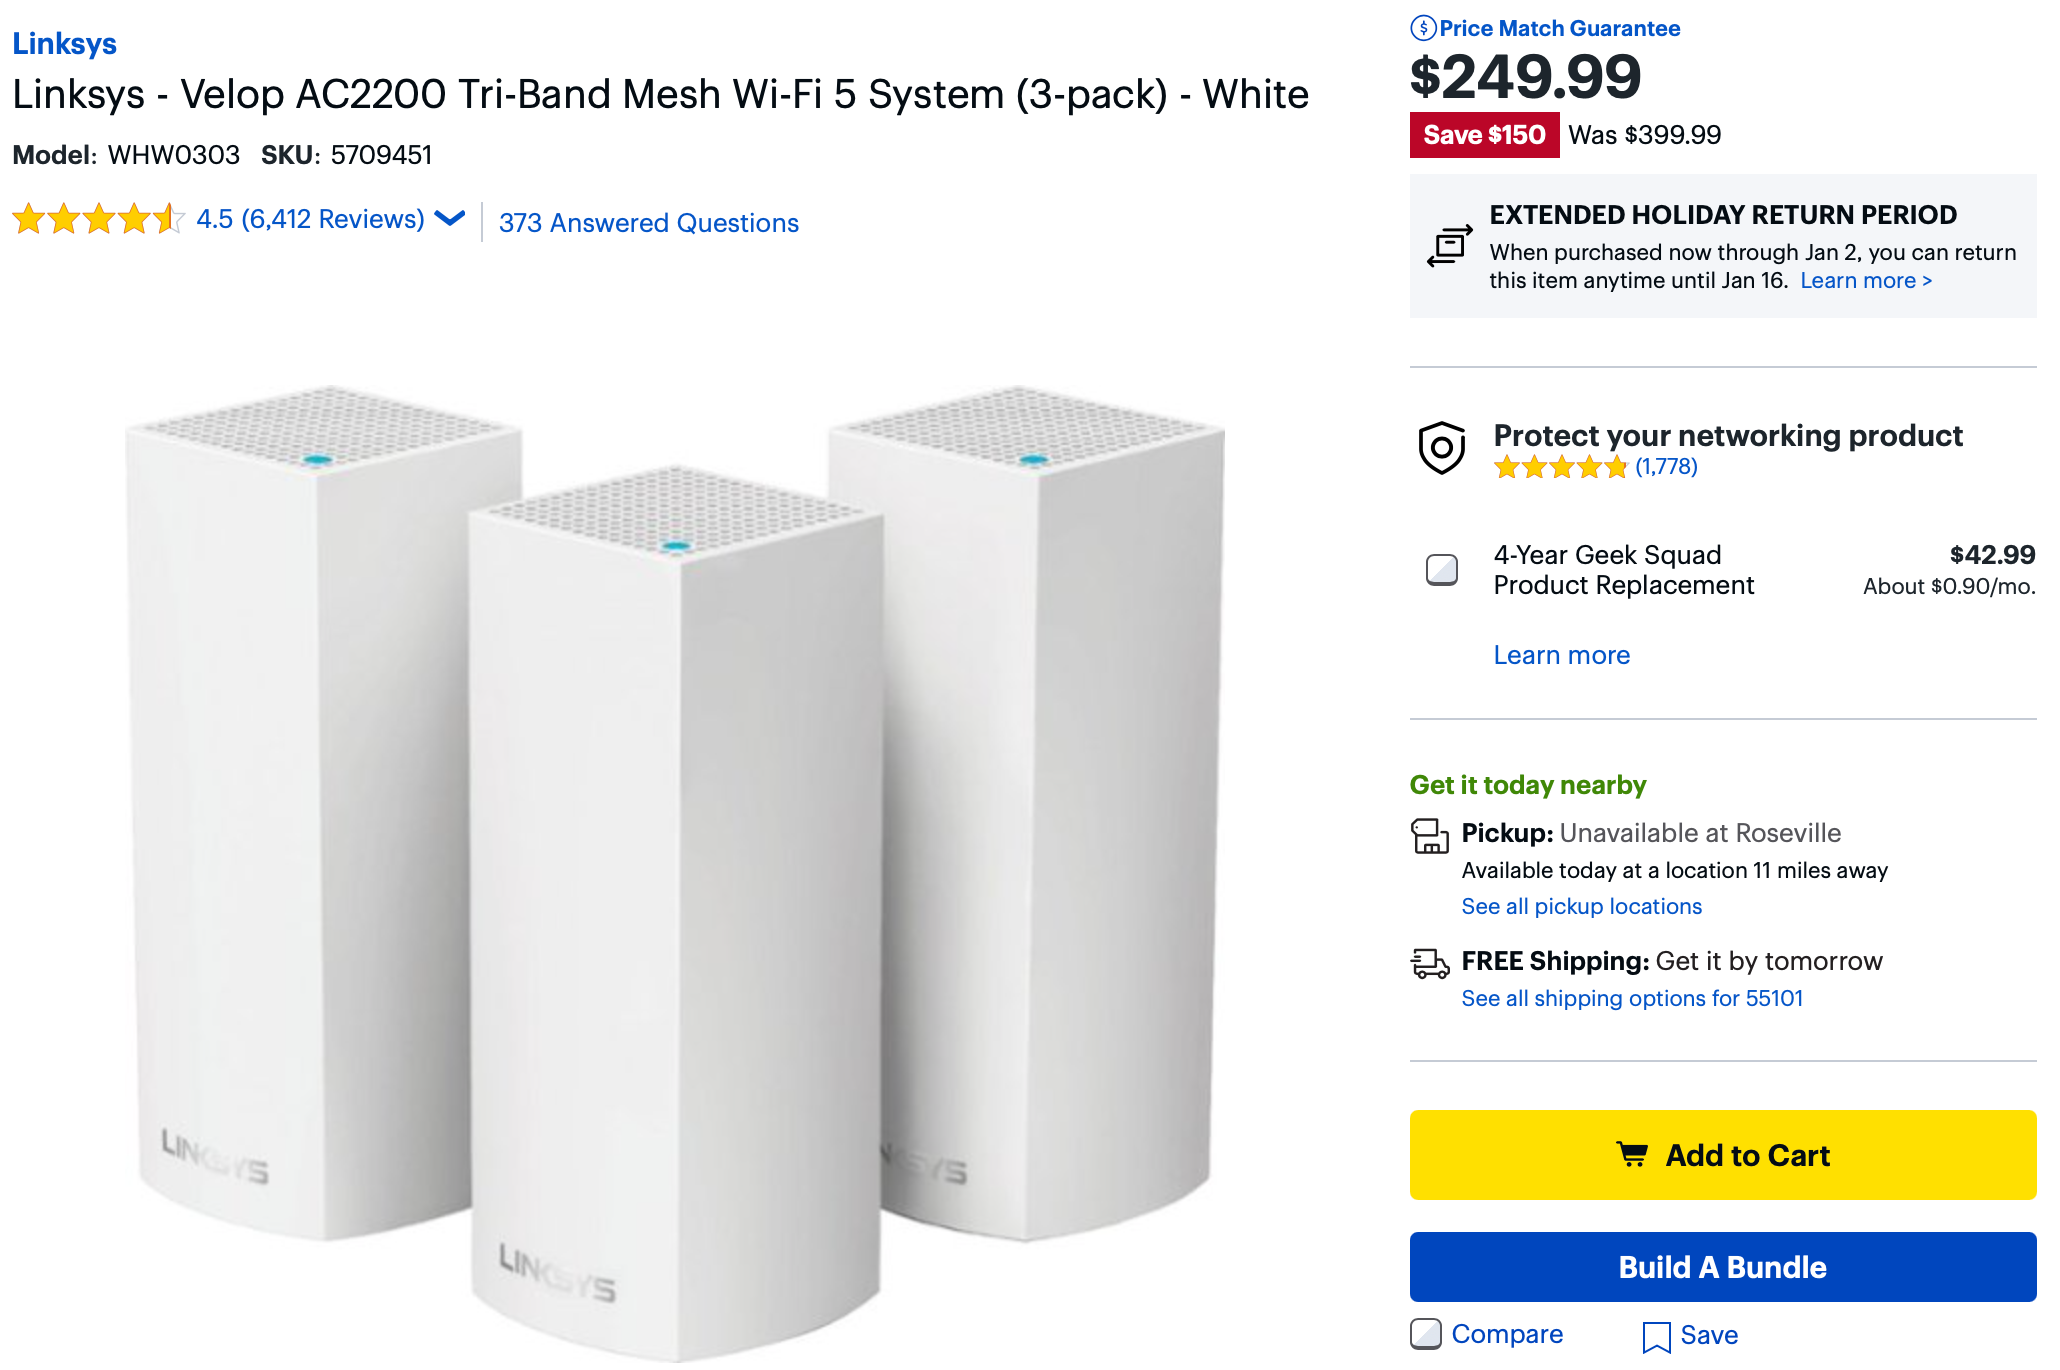Image resolution: width=2060 pixels, height=1370 pixels.
Task: Click the Save bookmark flag icon
Action: click(1658, 1334)
